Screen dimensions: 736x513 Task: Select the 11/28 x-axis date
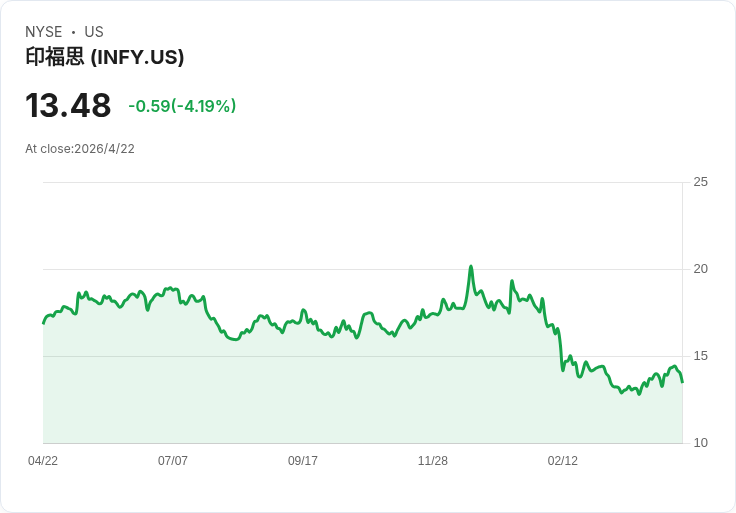(x=433, y=461)
